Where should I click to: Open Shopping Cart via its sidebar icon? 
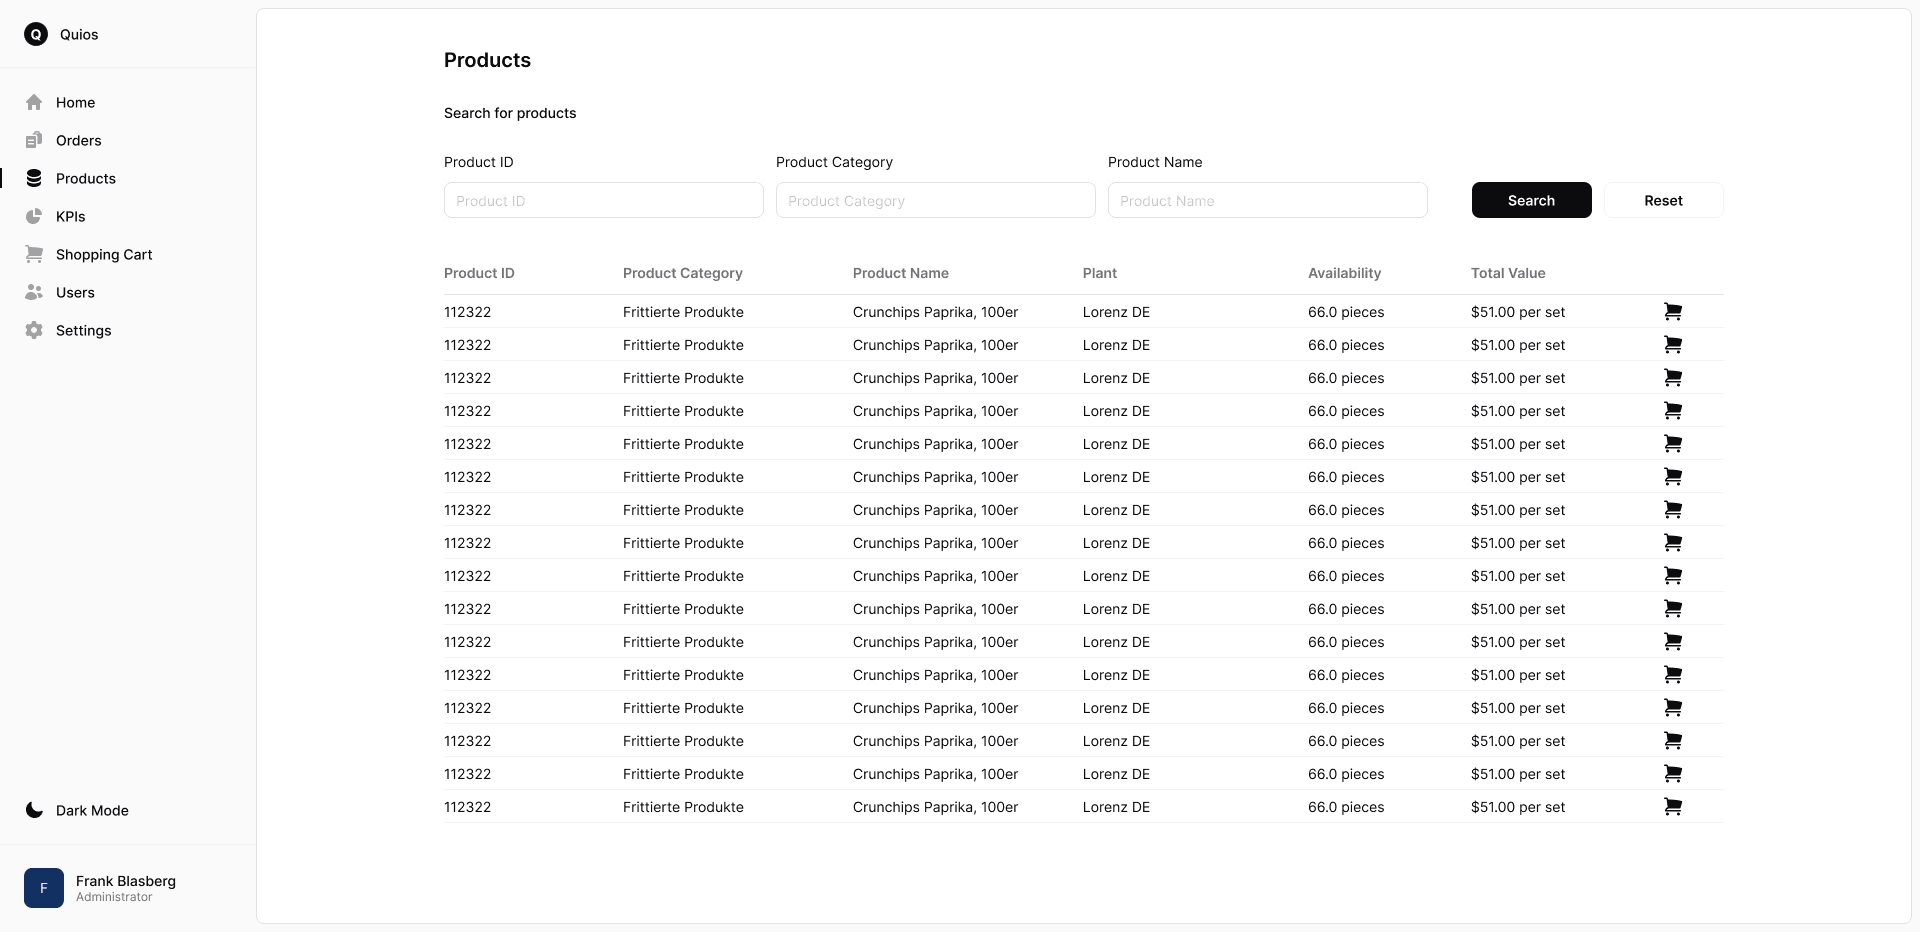tap(34, 254)
